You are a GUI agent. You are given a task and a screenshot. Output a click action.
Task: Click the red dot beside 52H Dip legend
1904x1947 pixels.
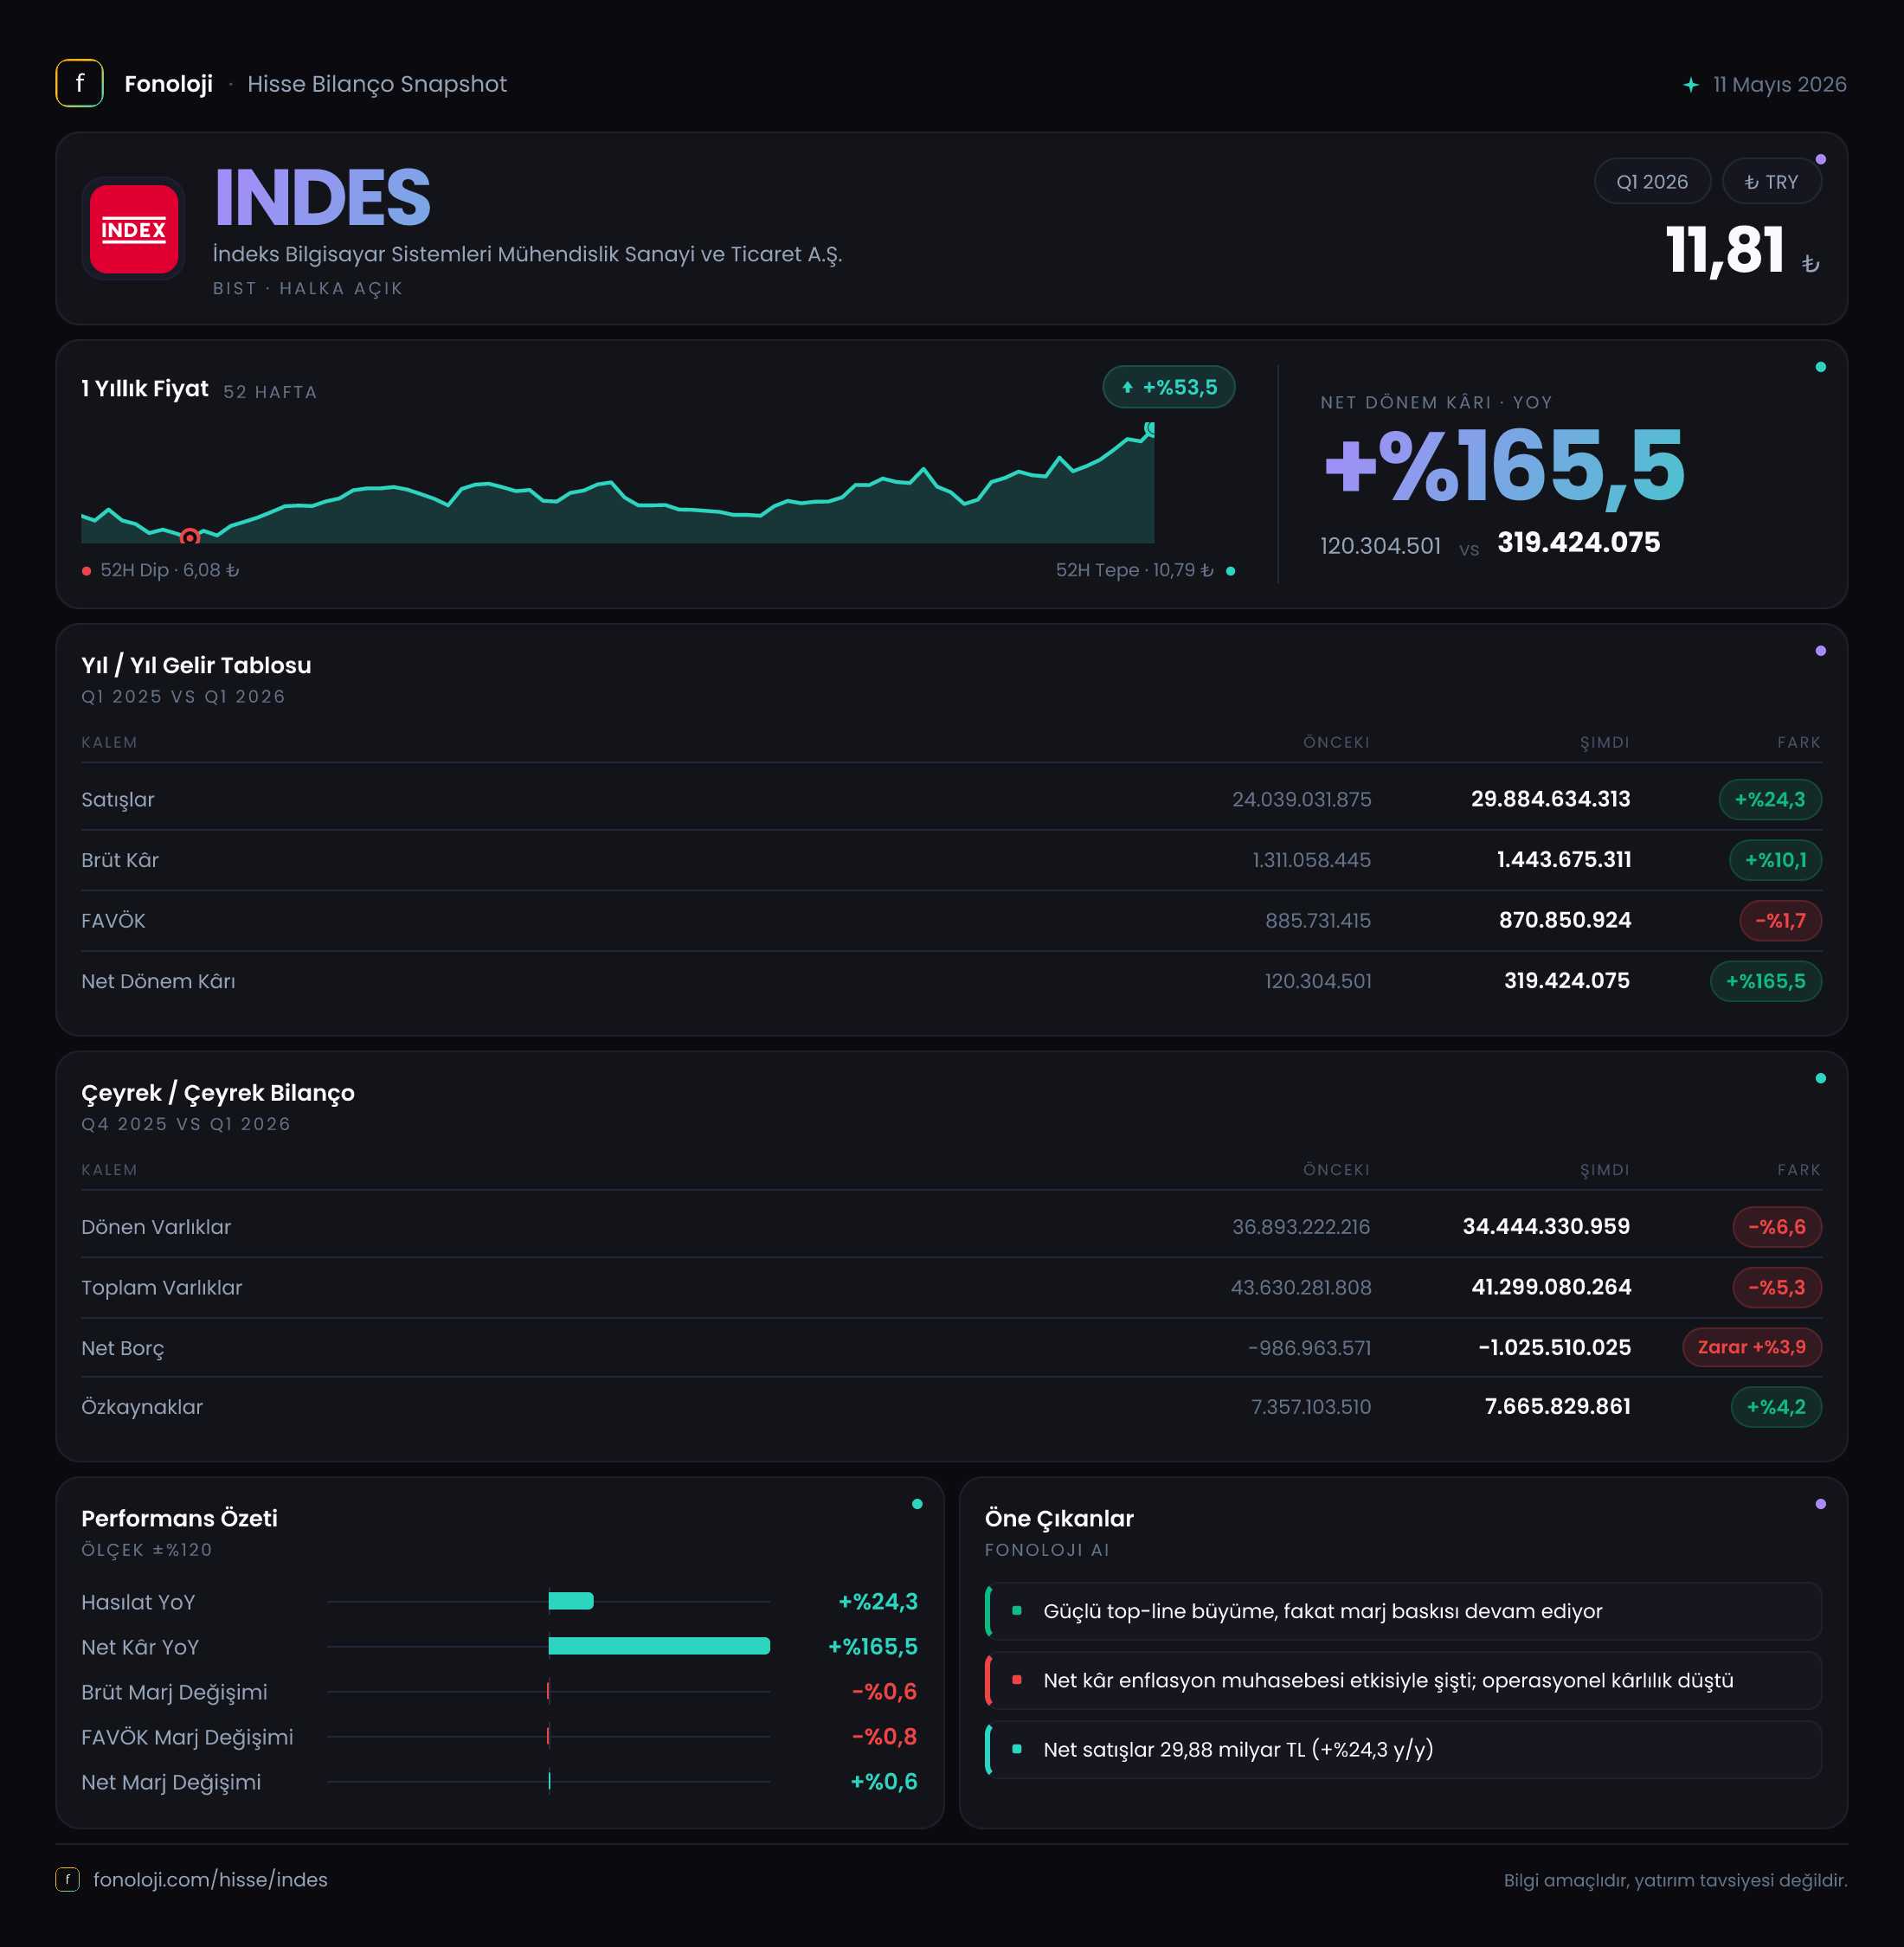[87, 571]
